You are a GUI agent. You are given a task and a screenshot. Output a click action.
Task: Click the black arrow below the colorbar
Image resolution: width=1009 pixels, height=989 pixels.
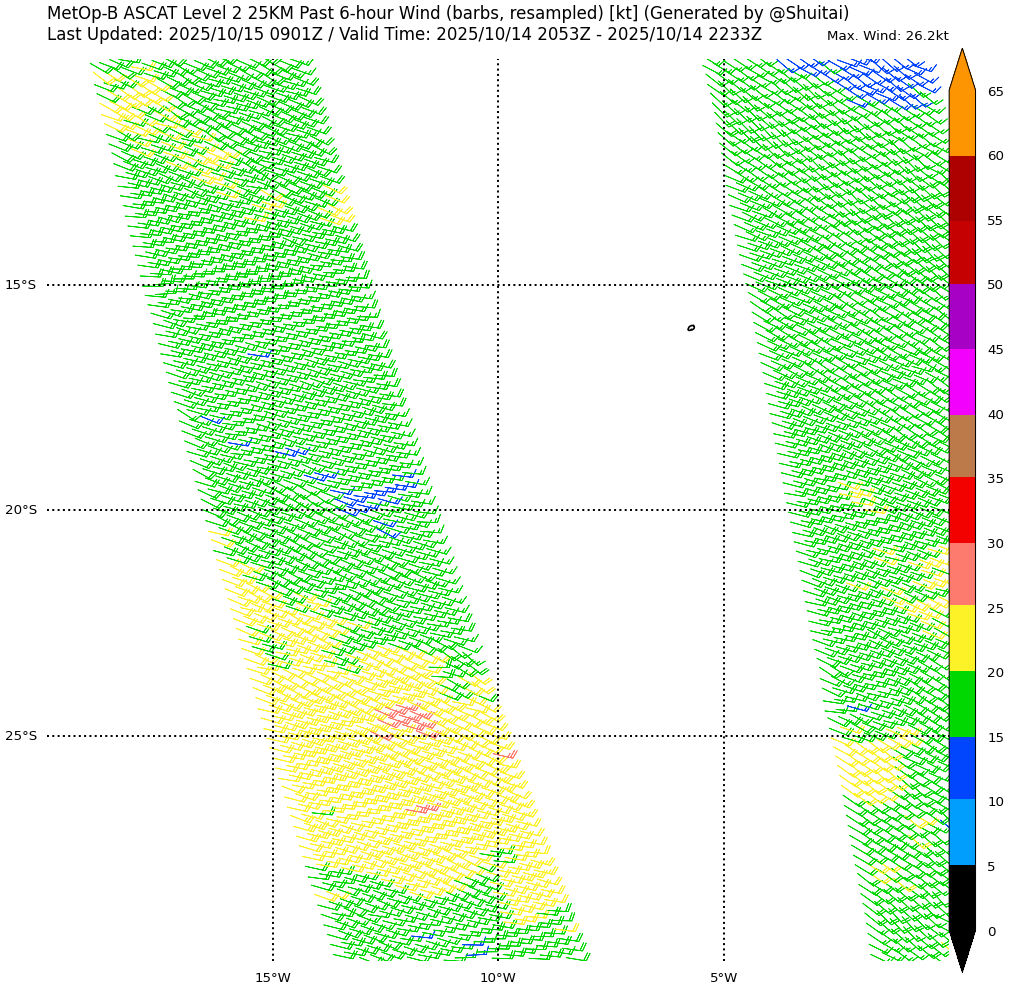[x=961, y=949]
